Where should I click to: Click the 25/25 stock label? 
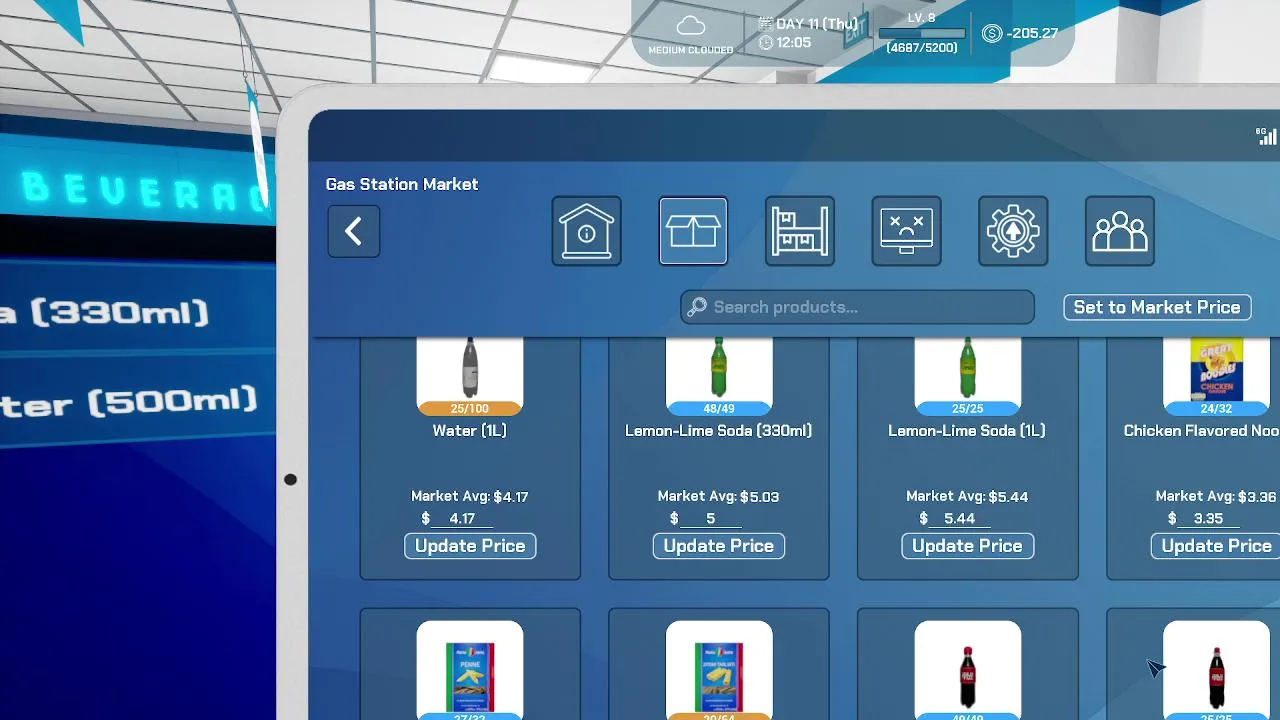(x=968, y=408)
